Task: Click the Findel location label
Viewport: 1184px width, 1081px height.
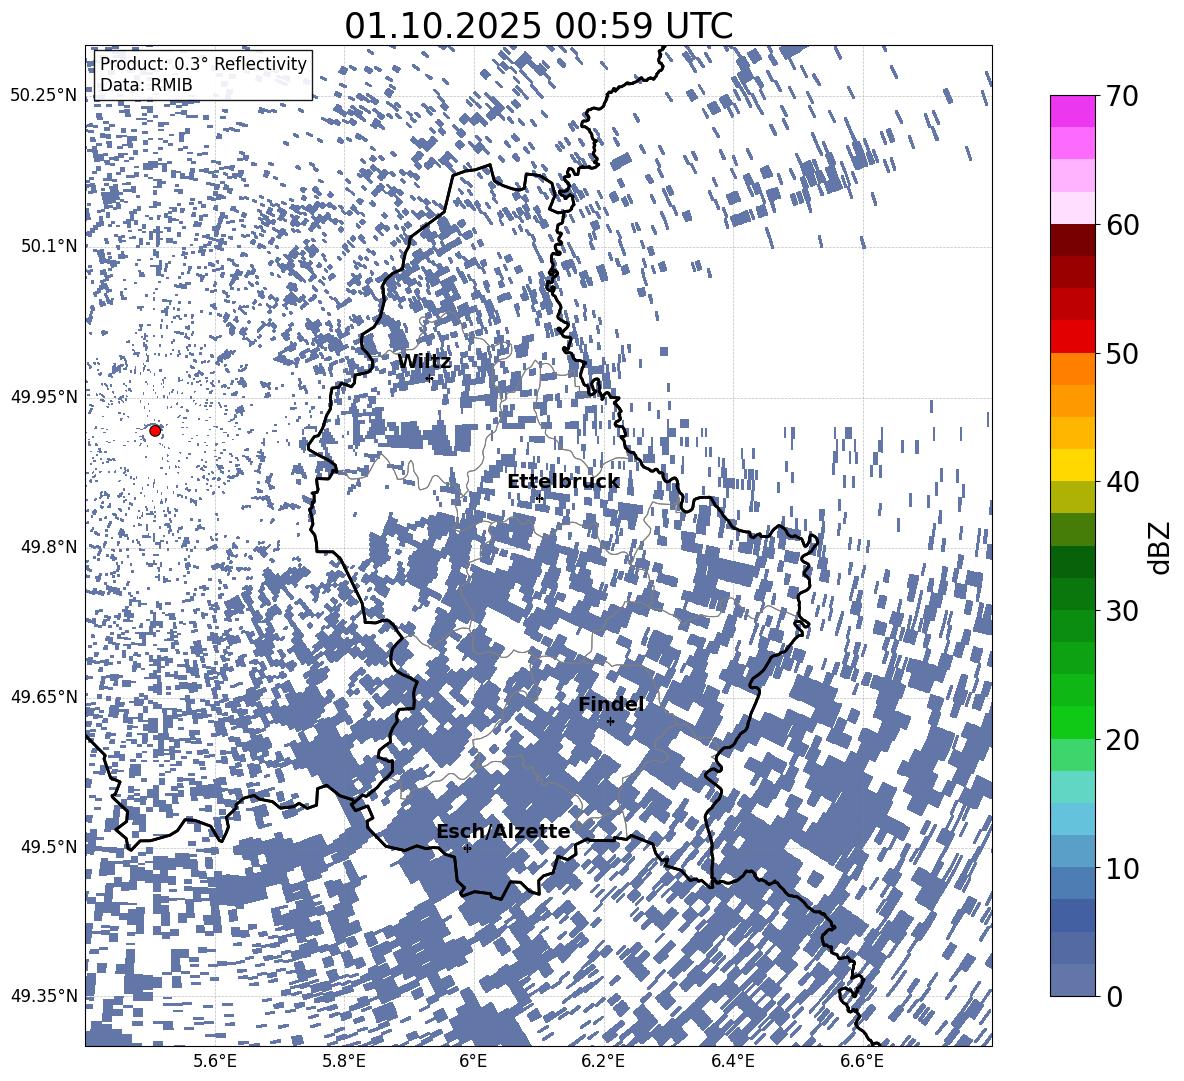Action: [x=611, y=704]
